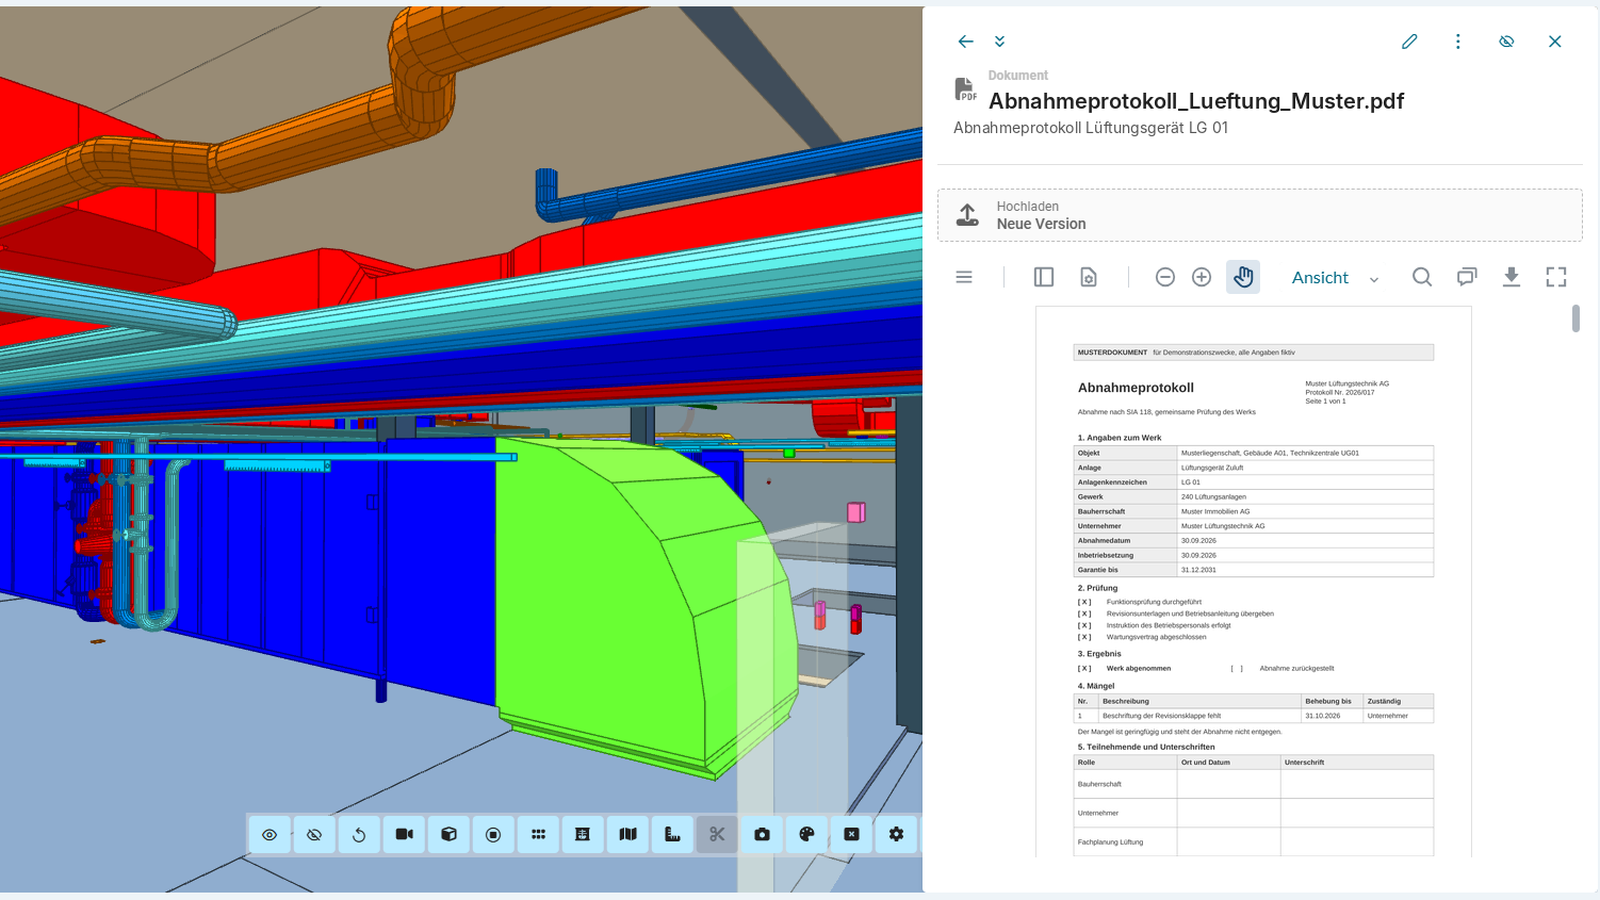Zoom in the PDF with plus icon

pos(1202,277)
